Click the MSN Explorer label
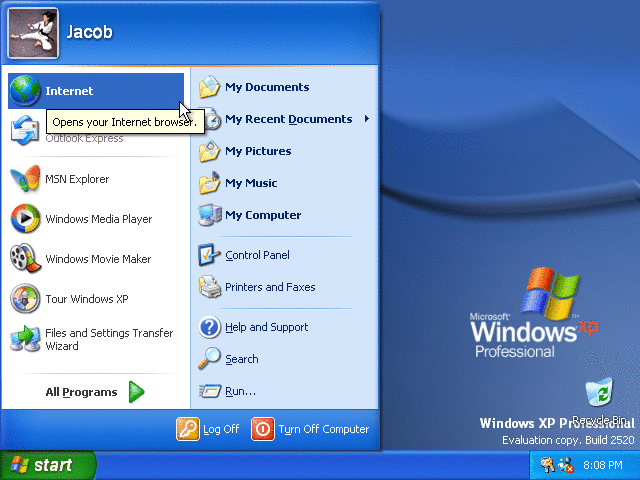The image size is (640, 480). pos(77,179)
